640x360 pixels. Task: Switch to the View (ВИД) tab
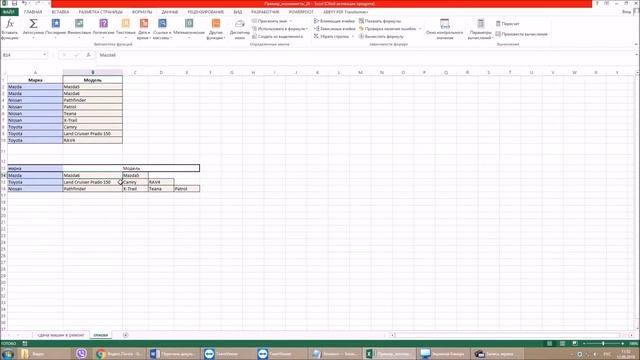pyautogui.click(x=238, y=12)
